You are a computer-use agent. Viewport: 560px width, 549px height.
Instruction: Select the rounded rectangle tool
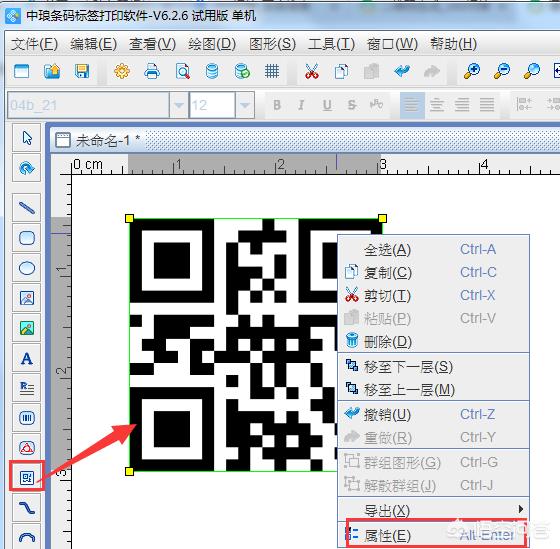tap(27, 238)
